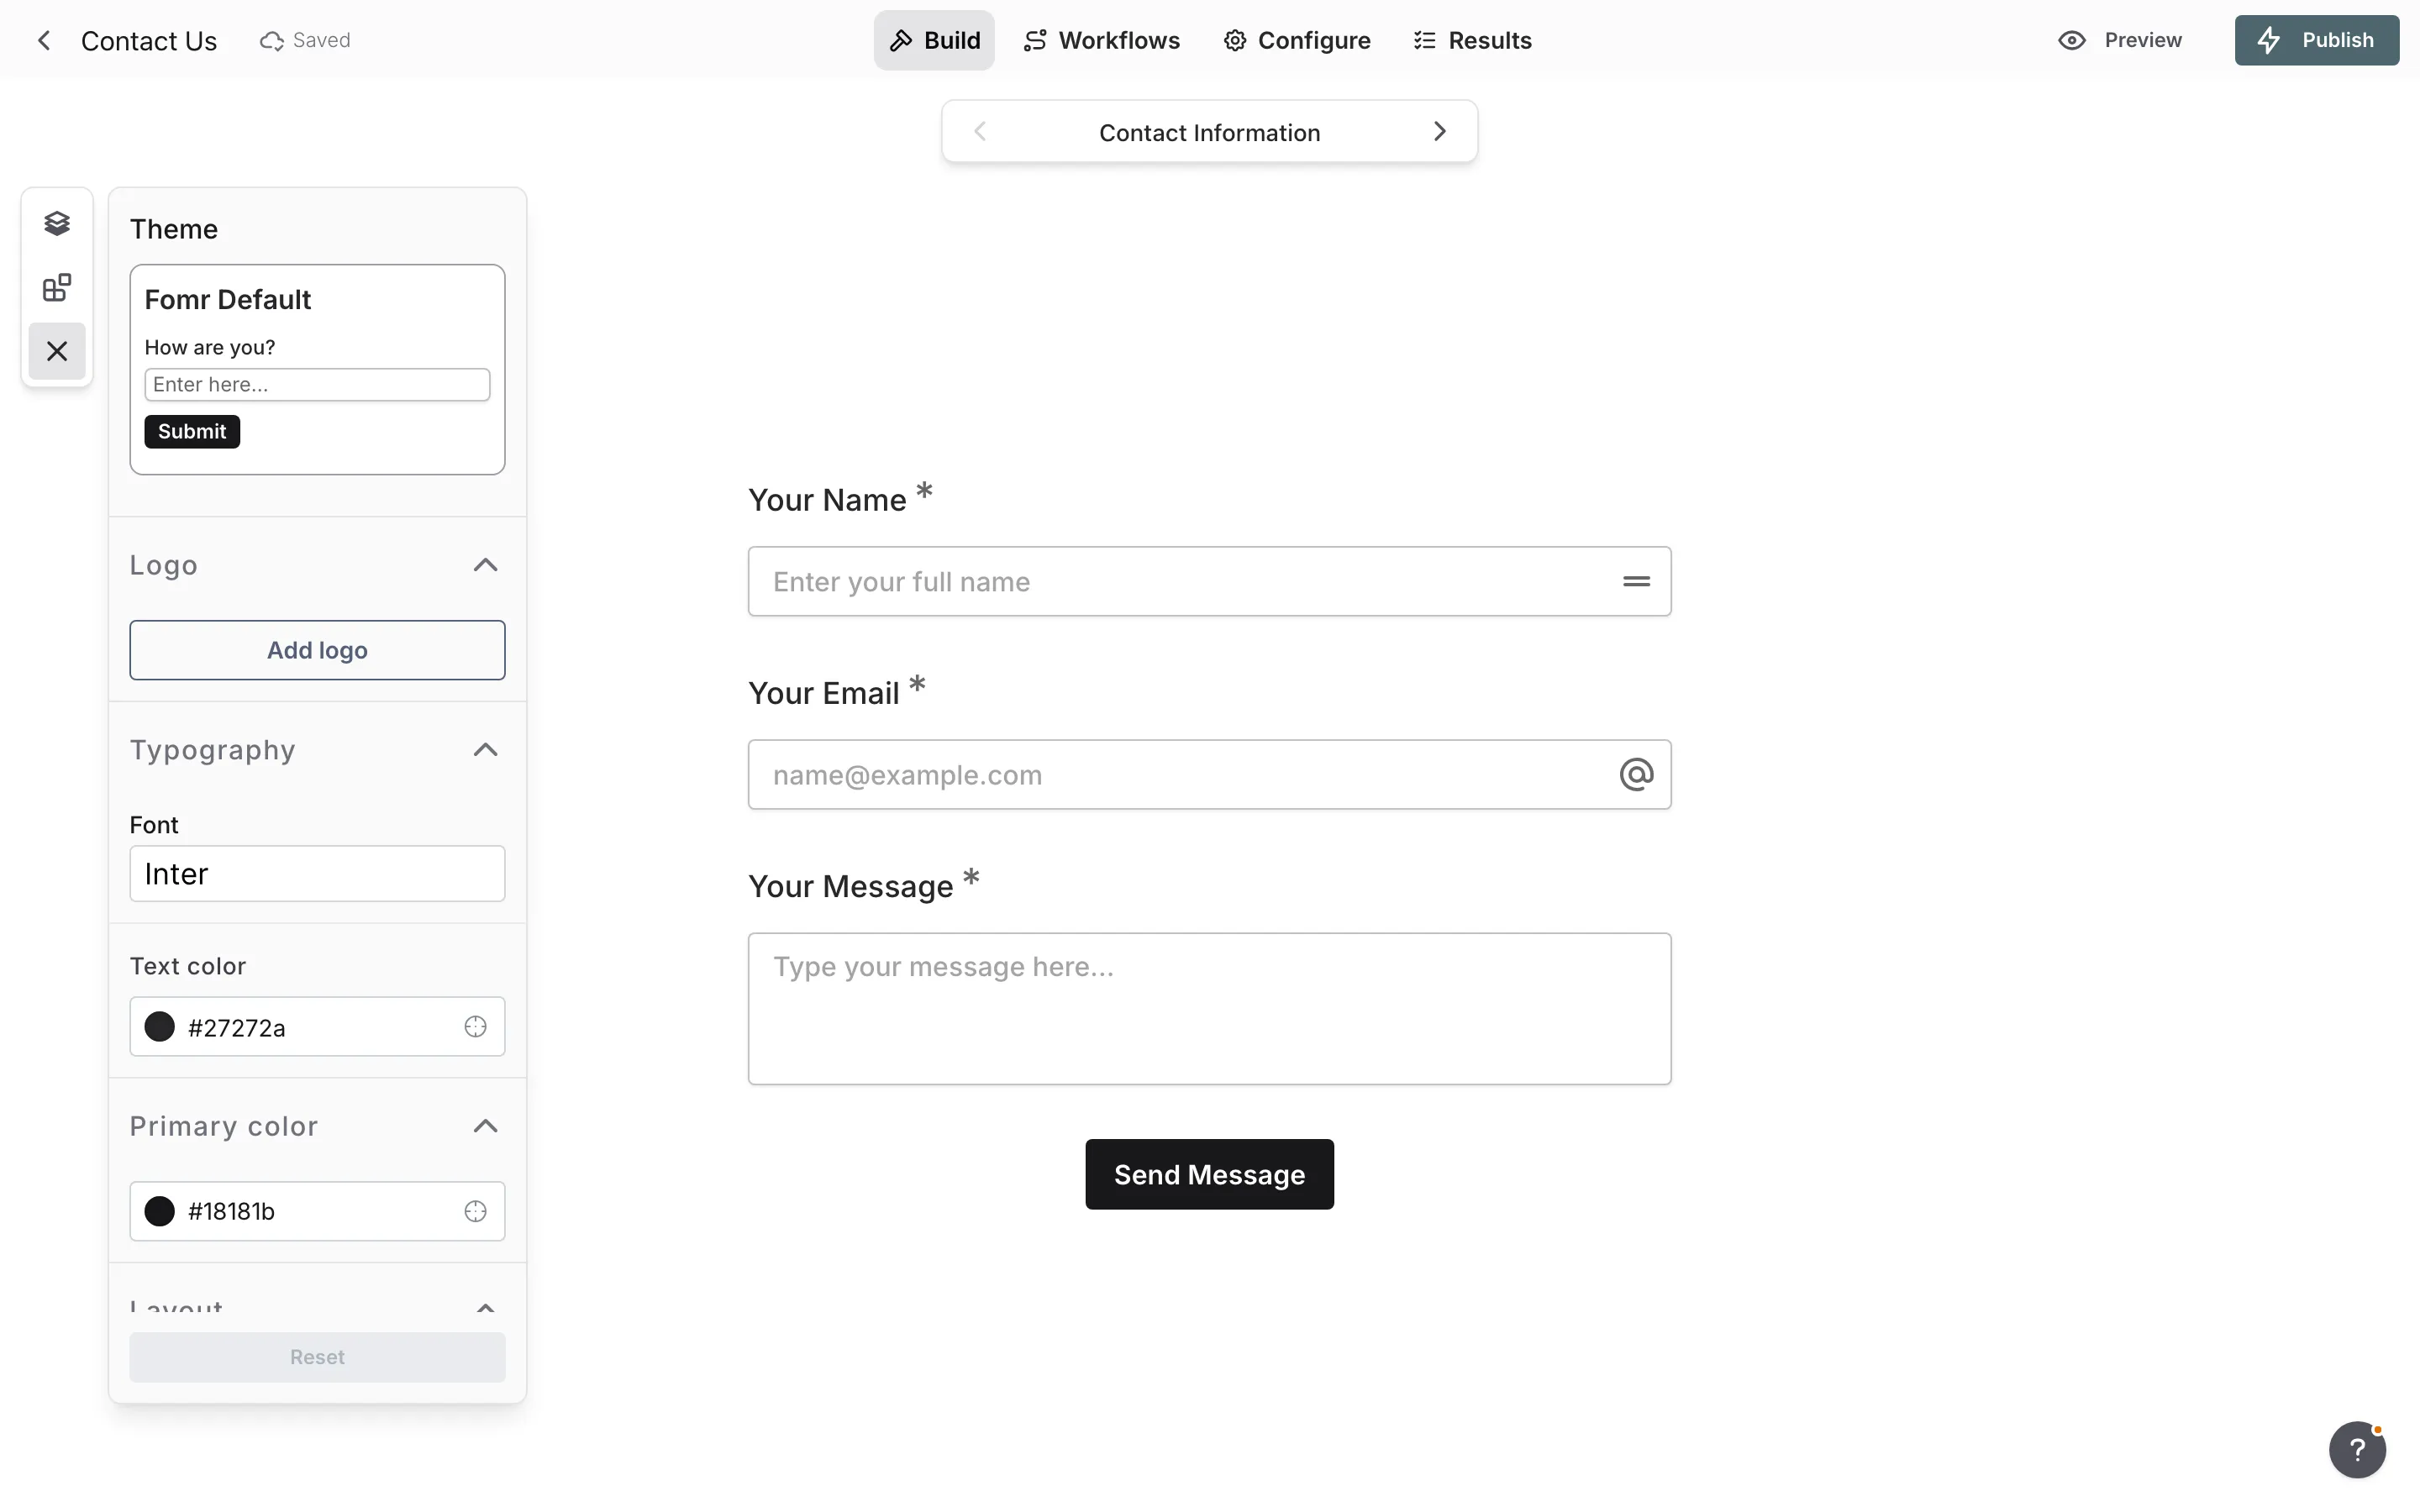Screen dimensions: 2420x1512
Task: Click the short text icon in name field
Action: (1636, 581)
